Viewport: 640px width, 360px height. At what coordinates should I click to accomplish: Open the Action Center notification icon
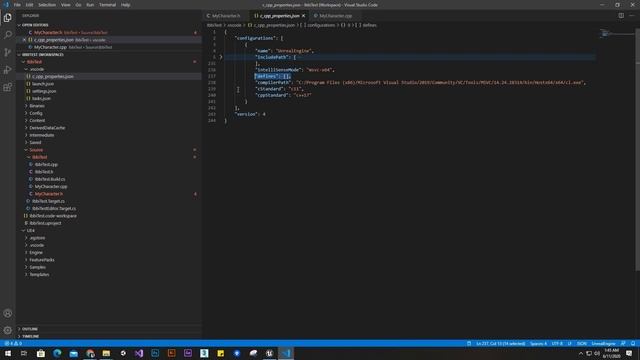coord(629,353)
